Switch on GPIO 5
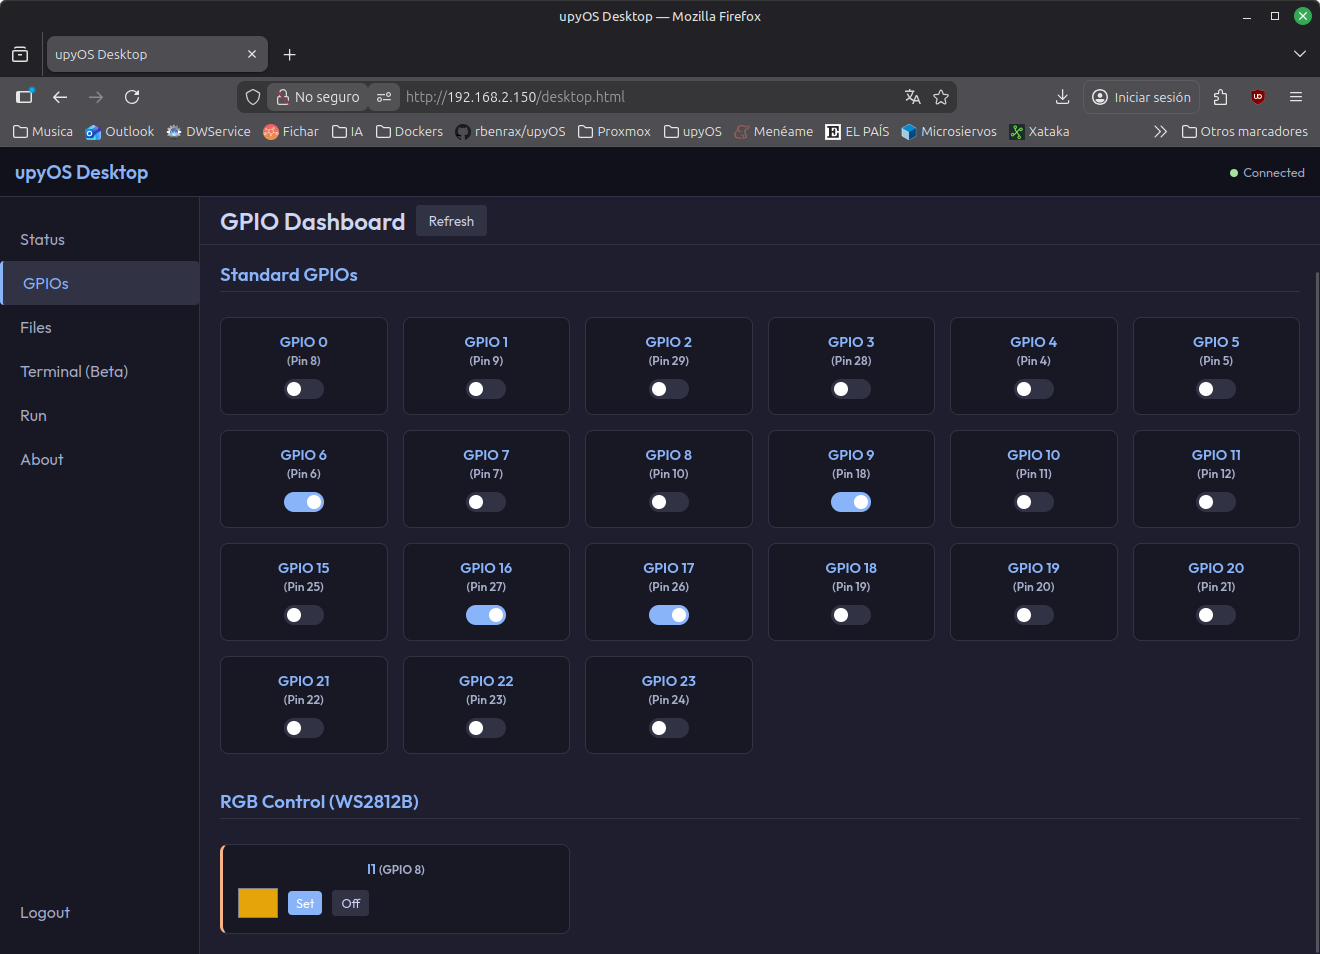The width and height of the screenshot is (1320, 954). point(1216,389)
